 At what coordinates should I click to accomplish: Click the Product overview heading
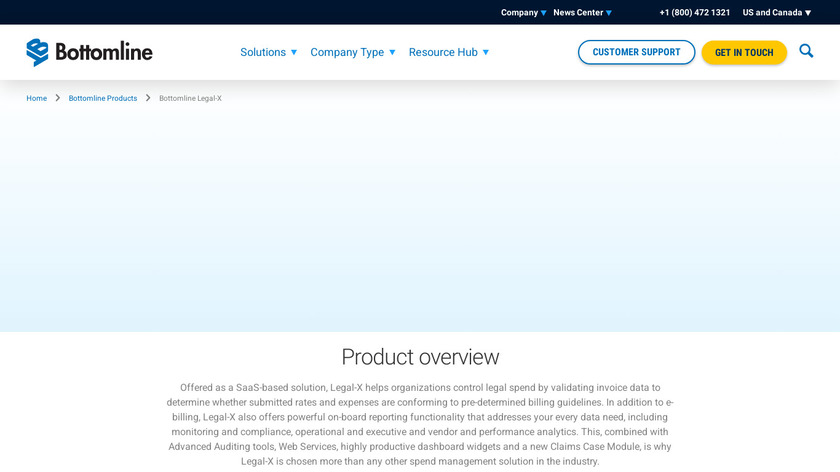(x=420, y=357)
